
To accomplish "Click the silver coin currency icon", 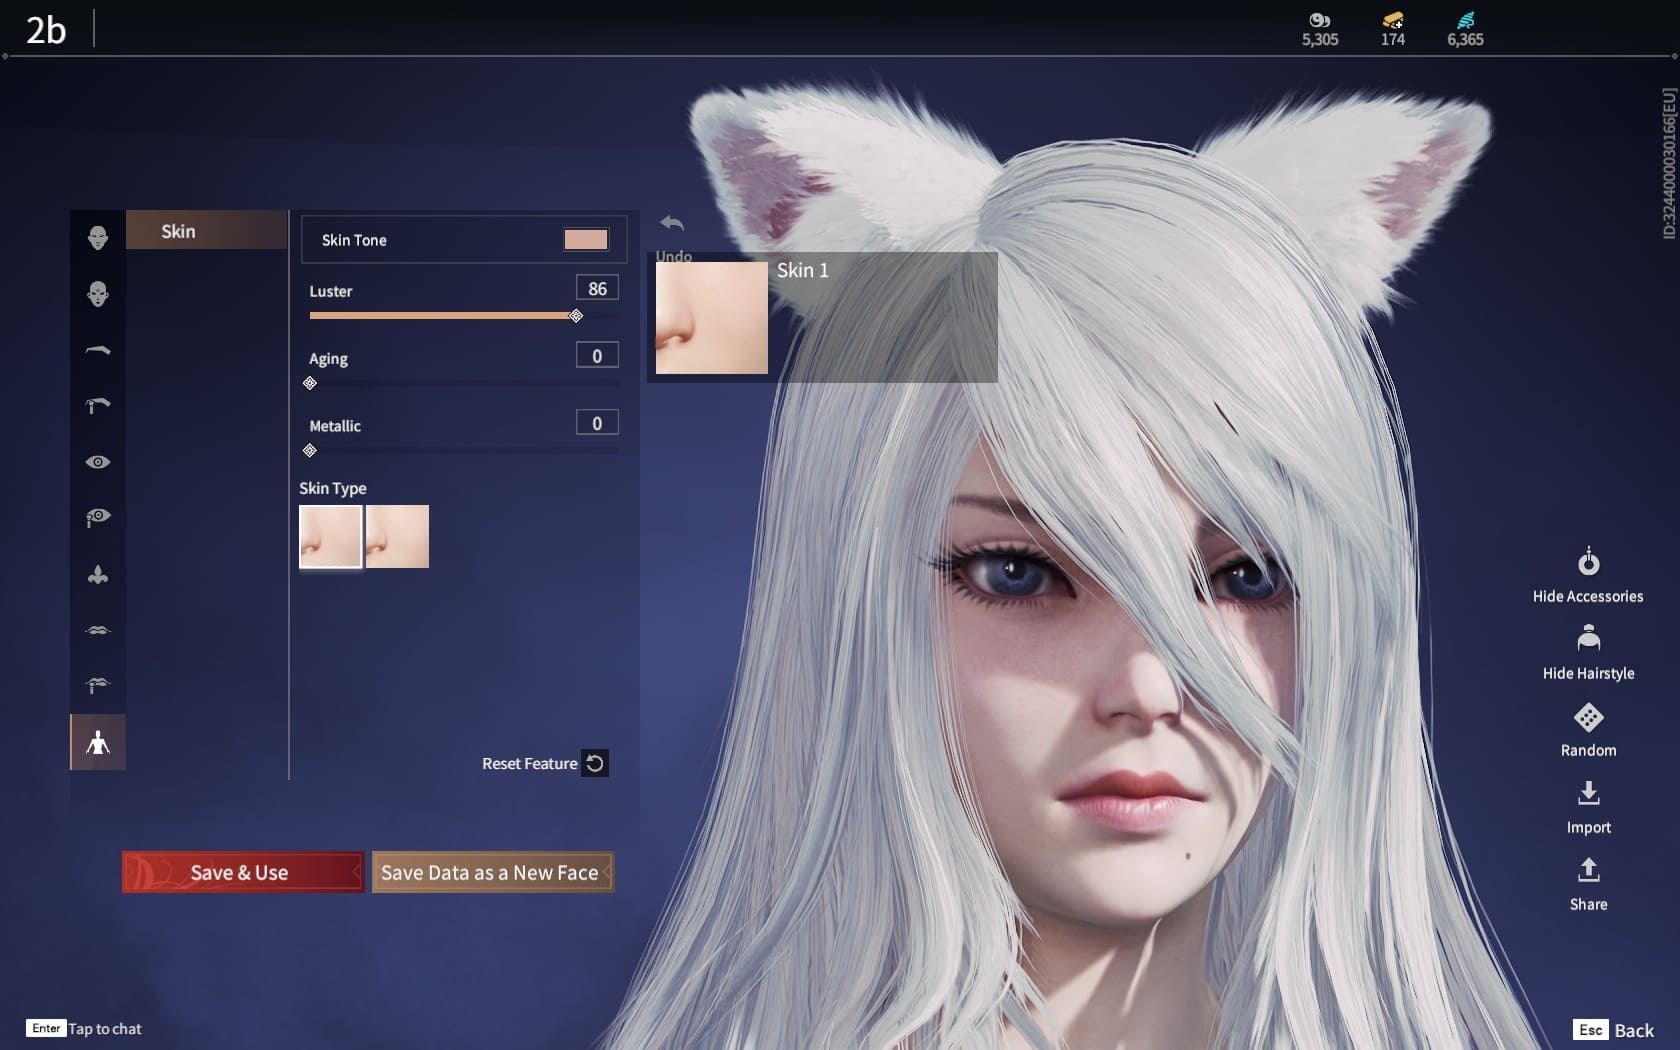I will (x=1319, y=20).
